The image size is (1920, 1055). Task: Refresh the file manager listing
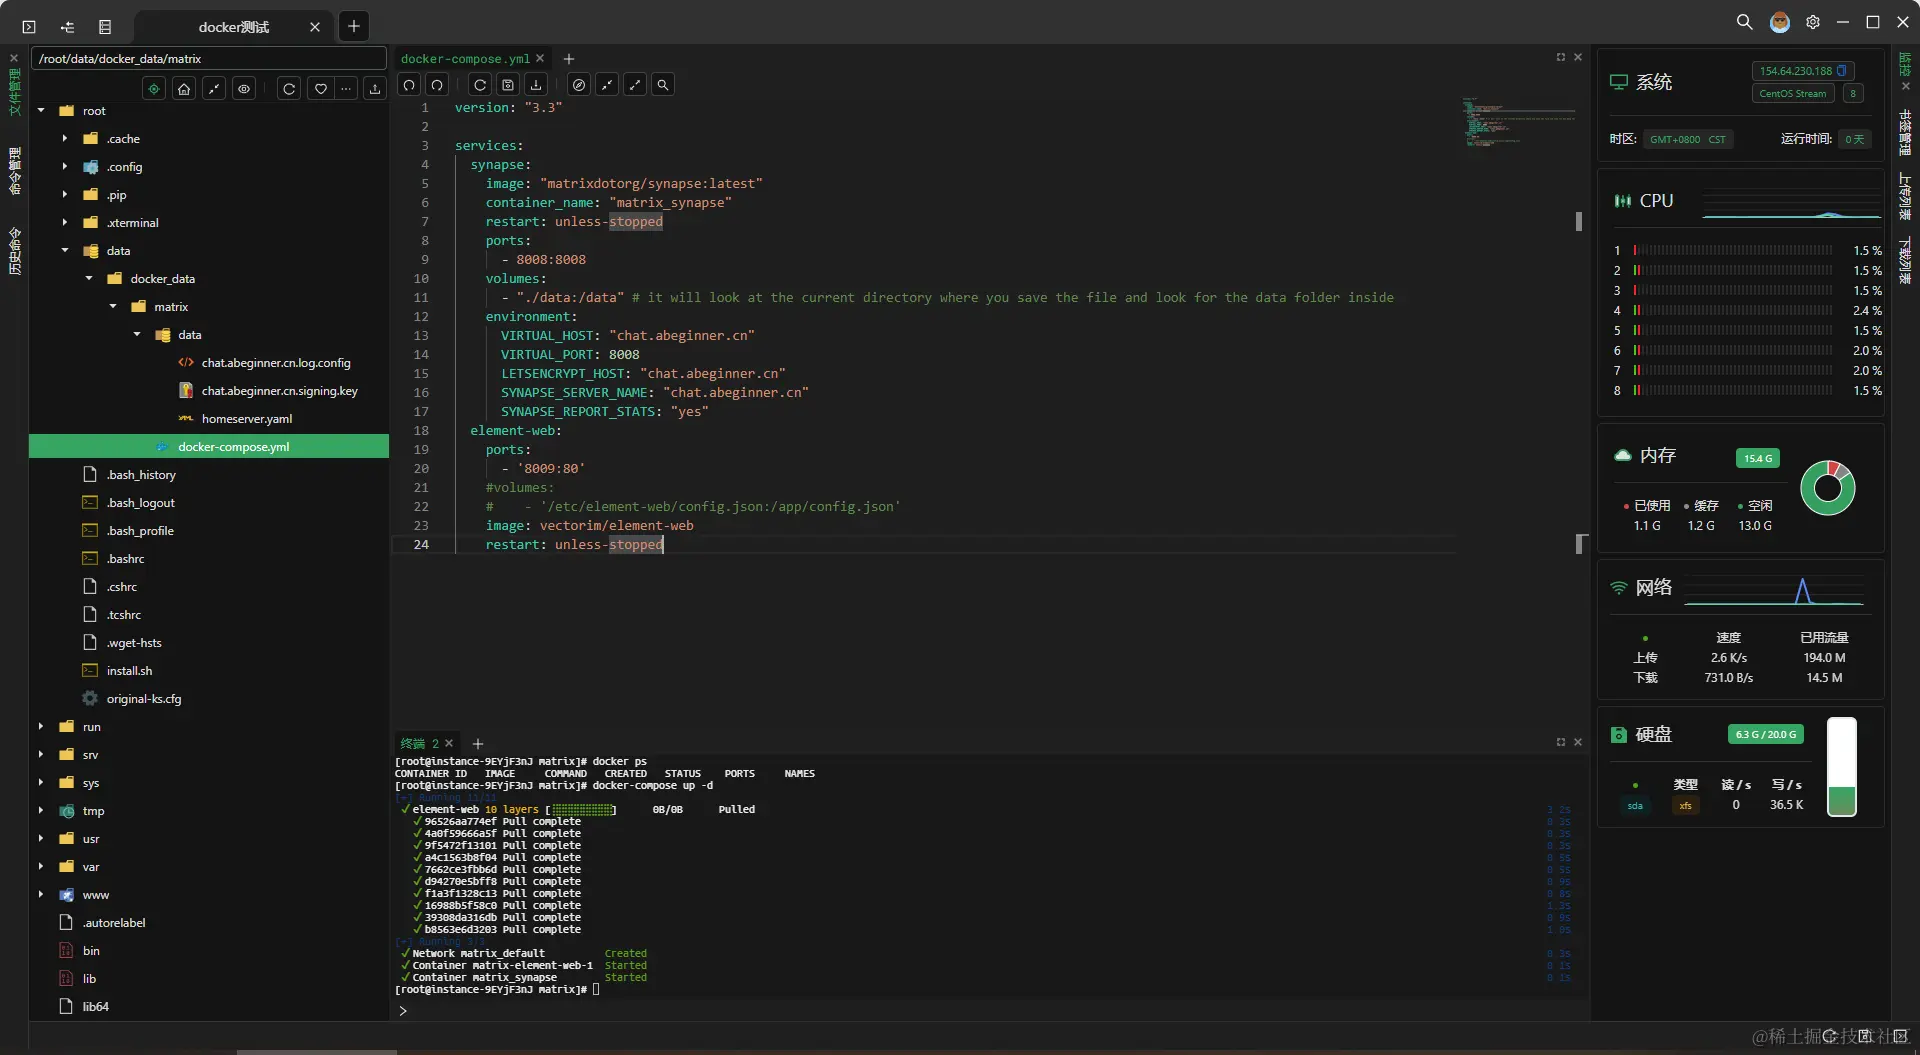(288, 88)
